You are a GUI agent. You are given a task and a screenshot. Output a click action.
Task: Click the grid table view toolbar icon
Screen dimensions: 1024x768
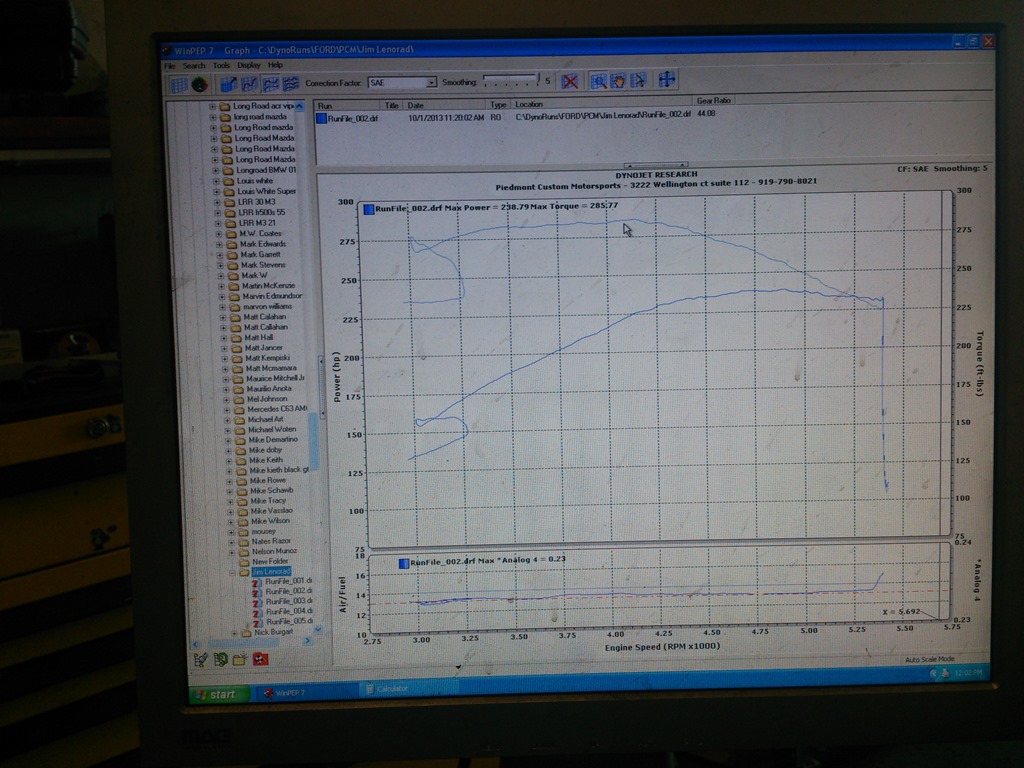tap(179, 85)
